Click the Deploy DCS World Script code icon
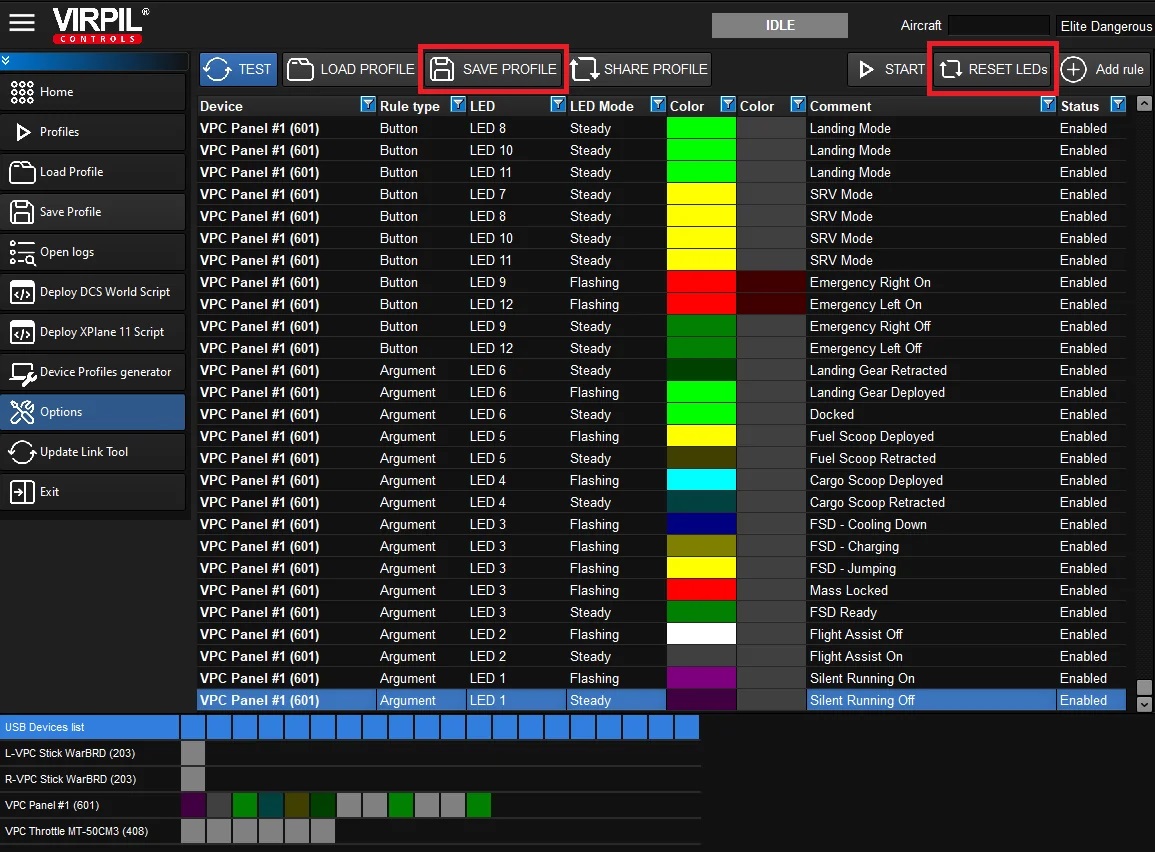This screenshot has width=1155, height=852. coord(21,292)
